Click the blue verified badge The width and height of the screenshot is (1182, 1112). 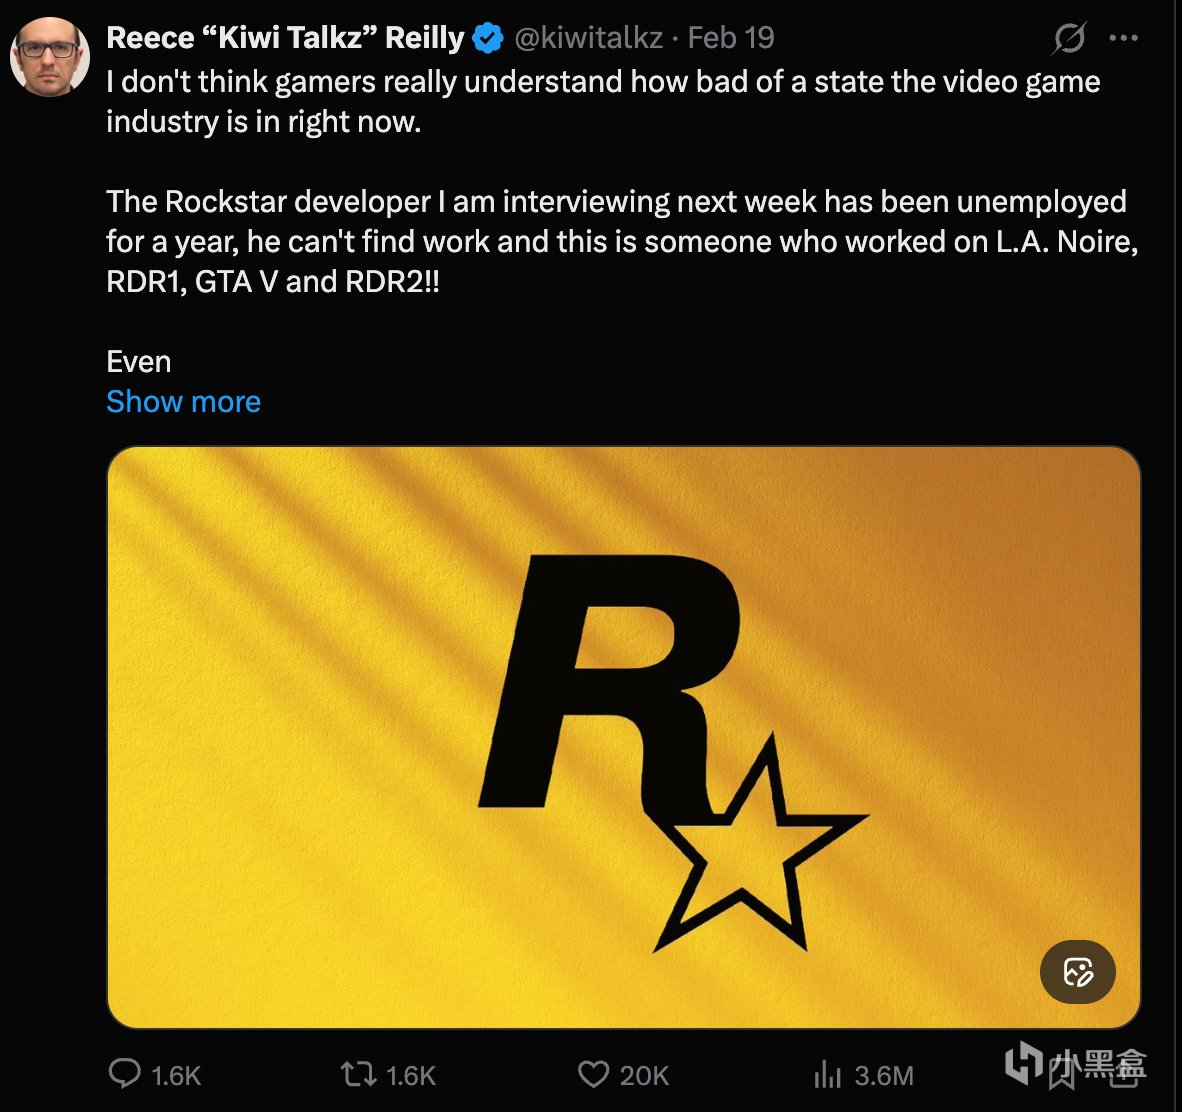(487, 39)
